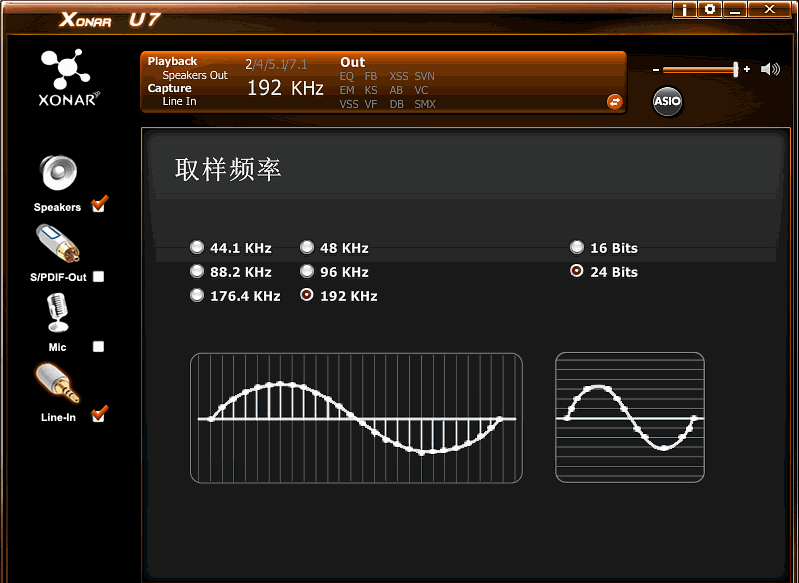Close the Xonar U7 window
The height and width of the screenshot is (583, 799).
[x=770, y=9]
